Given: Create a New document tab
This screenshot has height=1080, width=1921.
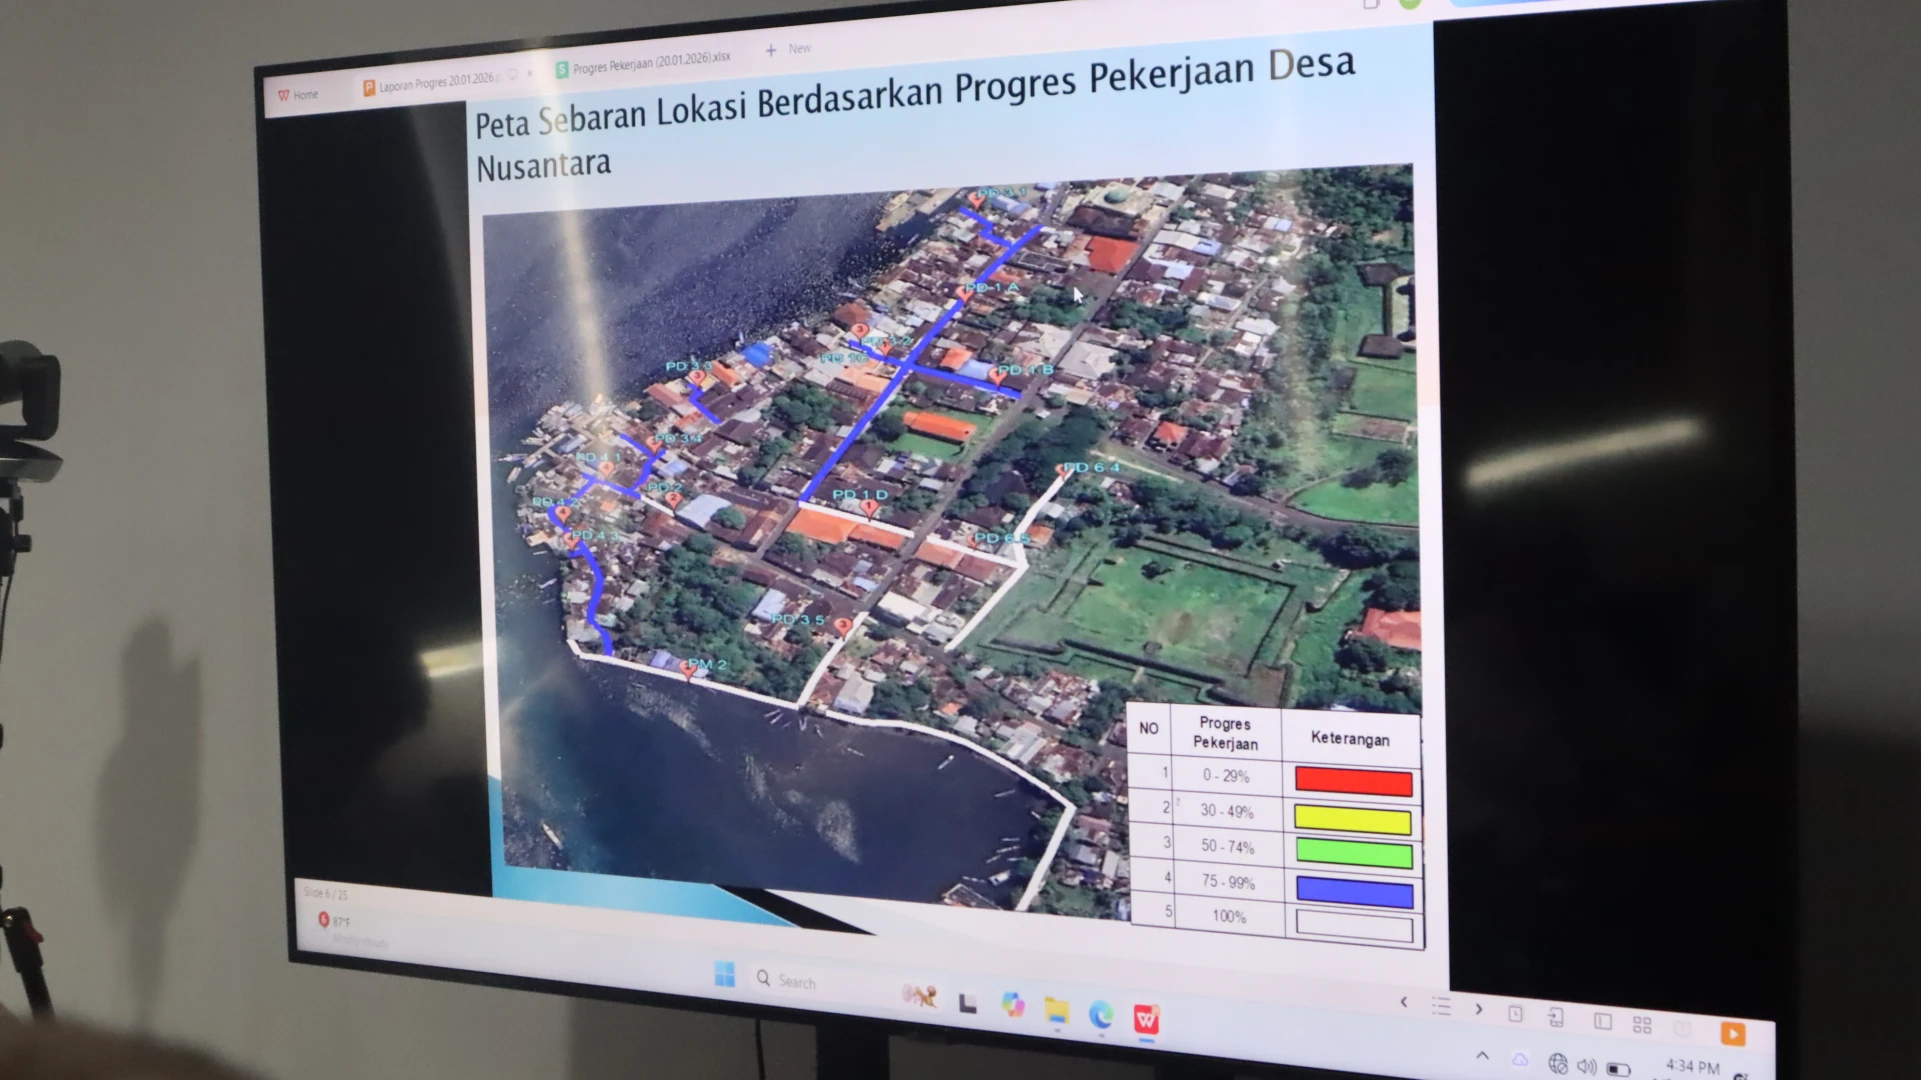Looking at the screenshot, I should [788, 49].
